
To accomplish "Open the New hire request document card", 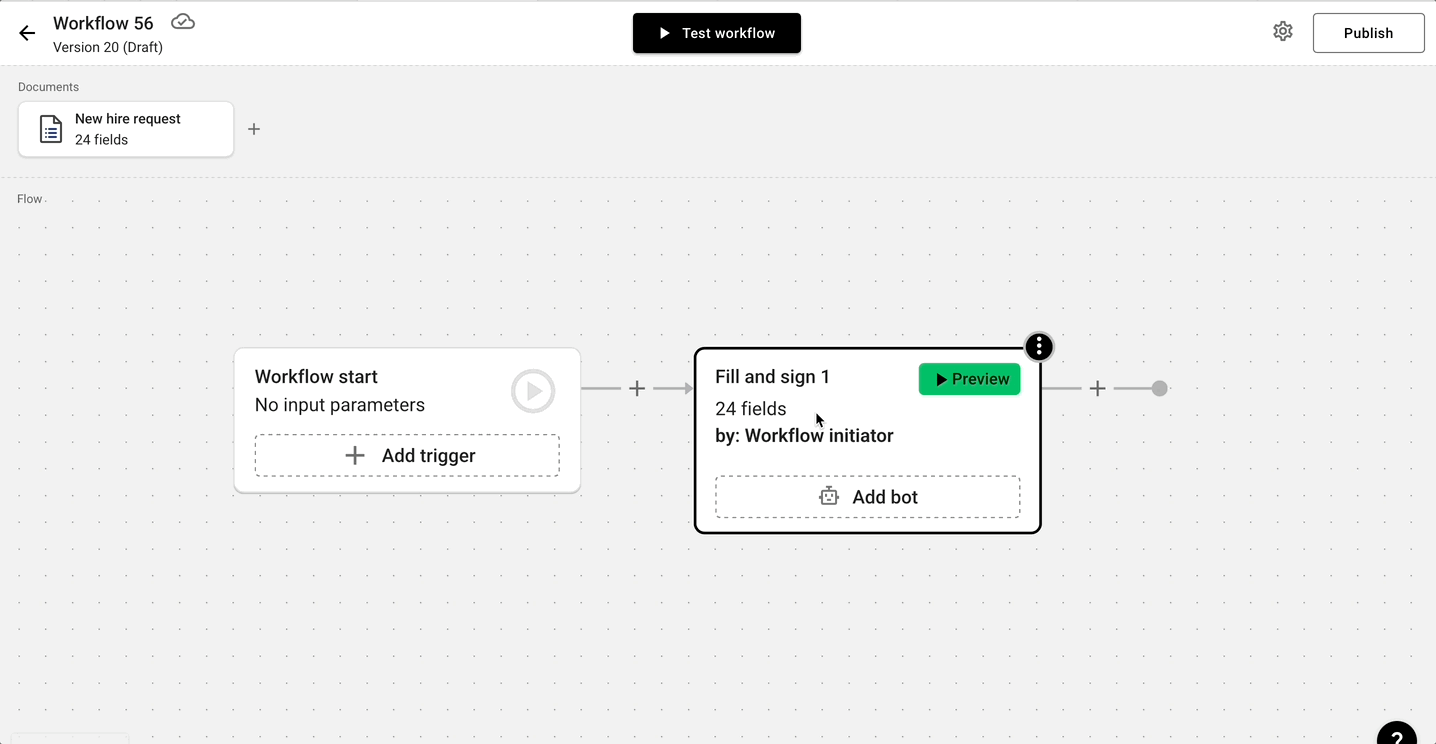I will tap(126, 129).
